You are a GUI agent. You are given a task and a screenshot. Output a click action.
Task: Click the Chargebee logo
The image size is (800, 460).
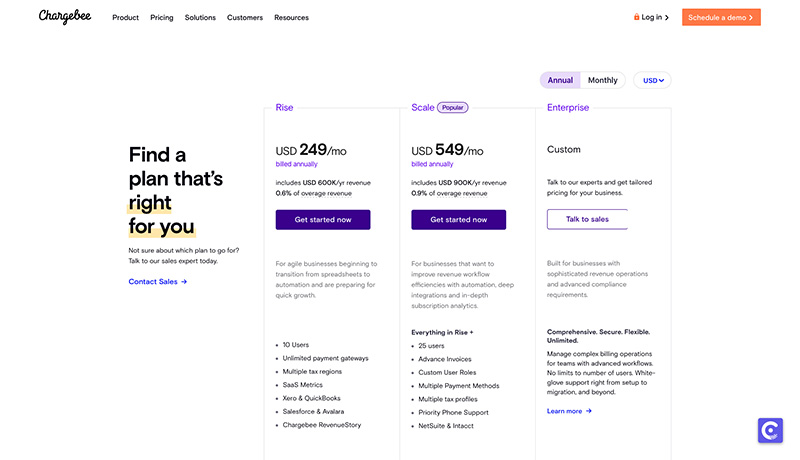click(65, 16)
